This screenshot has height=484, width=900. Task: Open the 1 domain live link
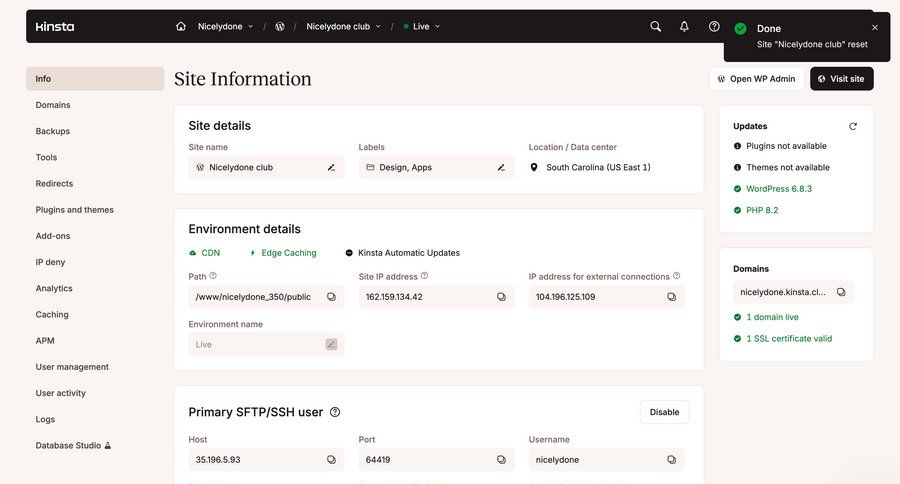pos(772,317)
